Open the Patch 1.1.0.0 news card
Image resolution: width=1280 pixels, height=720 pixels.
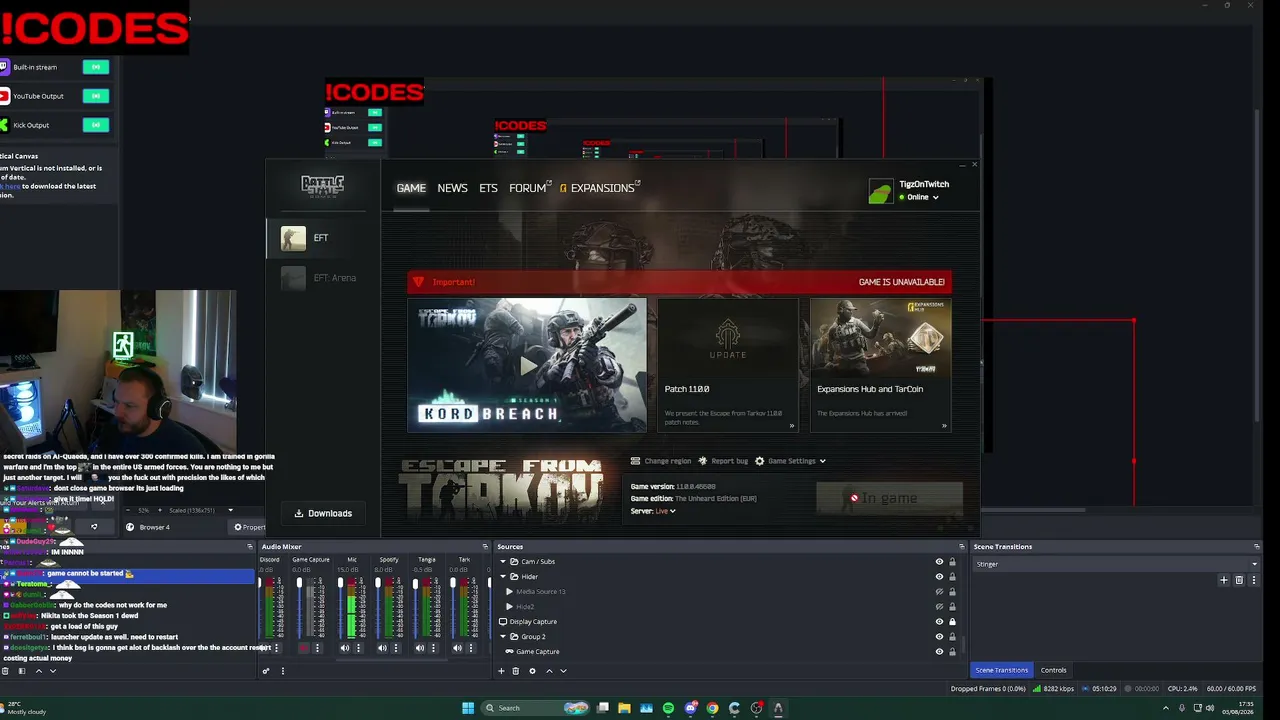(728, 365)
